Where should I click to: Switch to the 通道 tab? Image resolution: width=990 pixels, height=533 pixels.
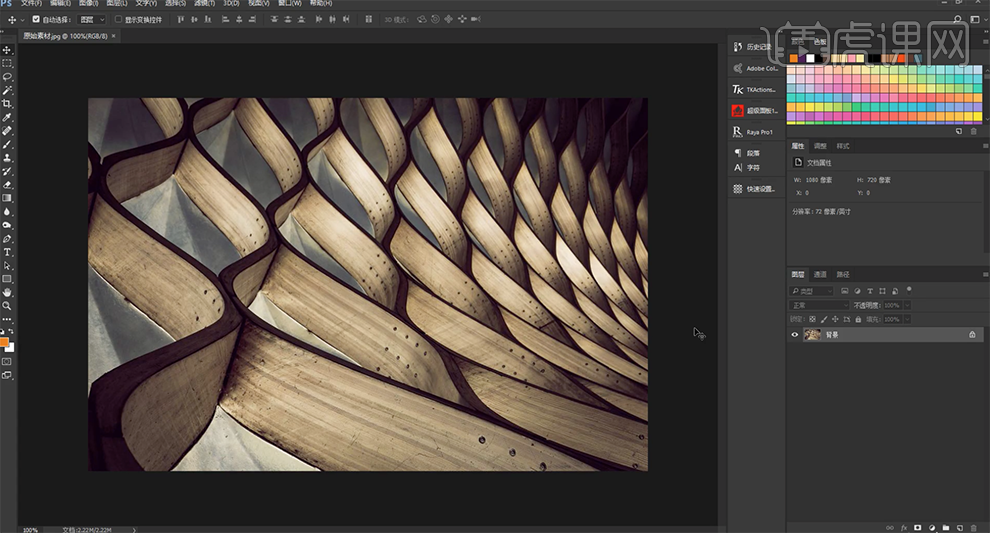tap(820, 274)
